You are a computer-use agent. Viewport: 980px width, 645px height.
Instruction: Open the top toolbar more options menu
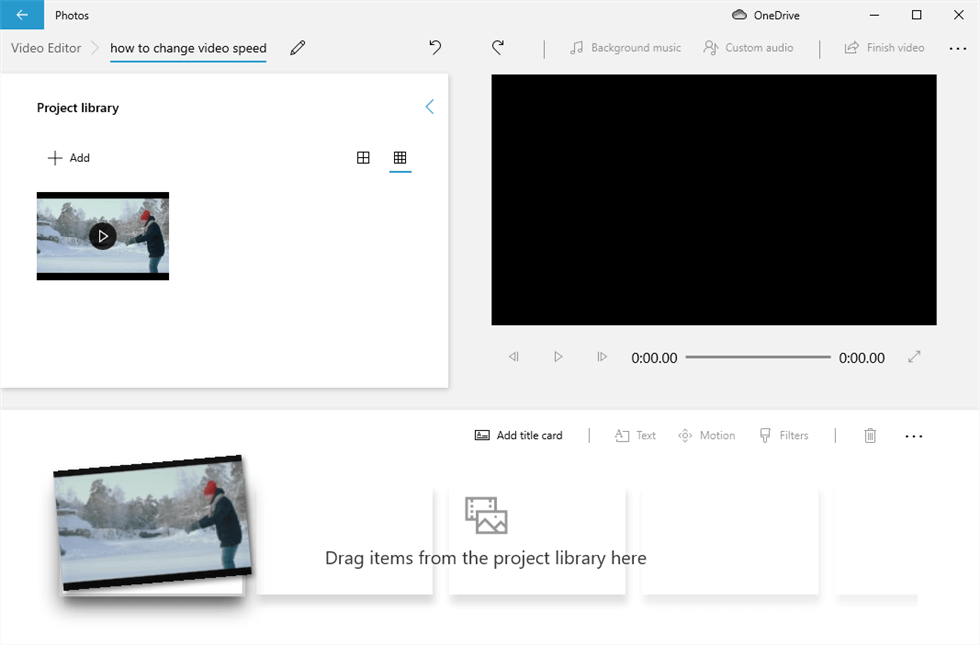pos(958,48)
